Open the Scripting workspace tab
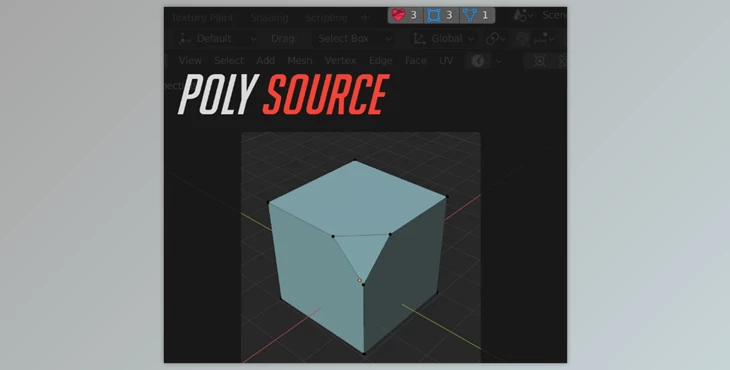The image size is (730, 370). click(326, 18)
